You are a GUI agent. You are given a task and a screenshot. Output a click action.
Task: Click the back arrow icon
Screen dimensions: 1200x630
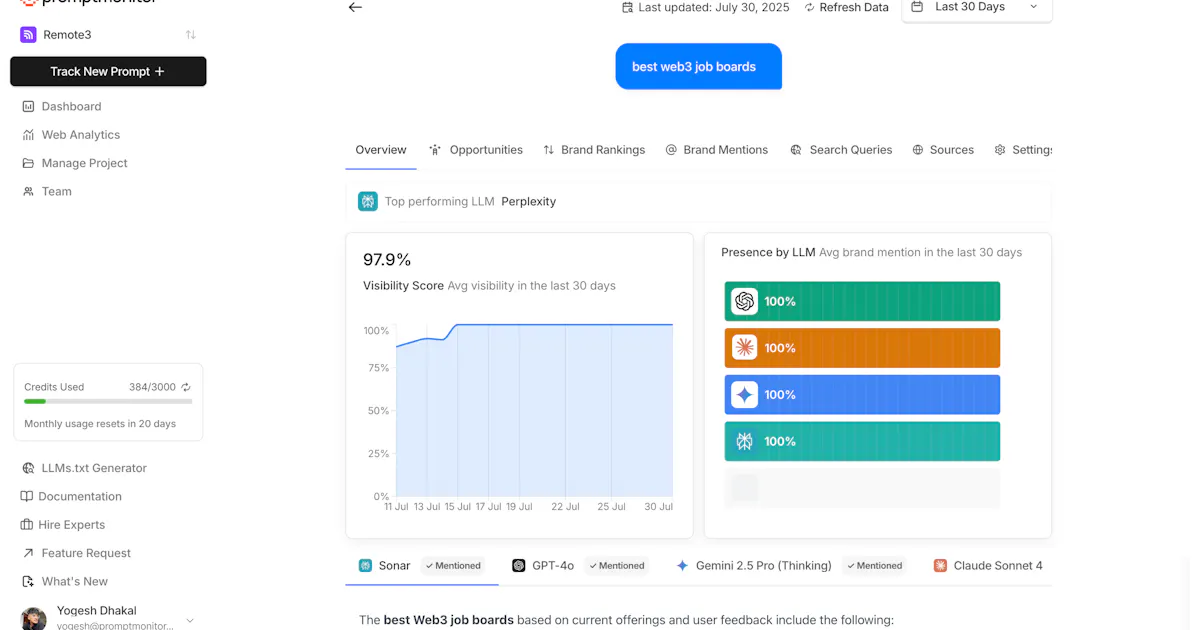(355, 7)
